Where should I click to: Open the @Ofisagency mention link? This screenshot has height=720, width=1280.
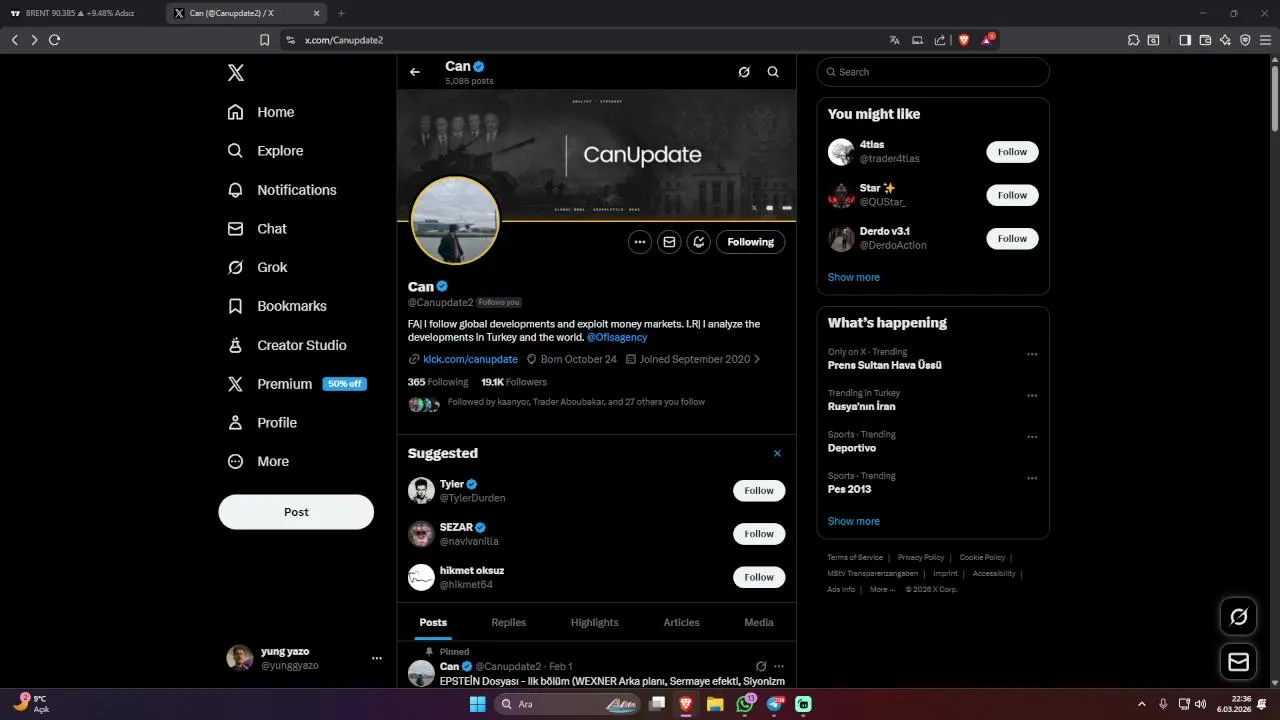pyautogui.click(x=617, y=338)
